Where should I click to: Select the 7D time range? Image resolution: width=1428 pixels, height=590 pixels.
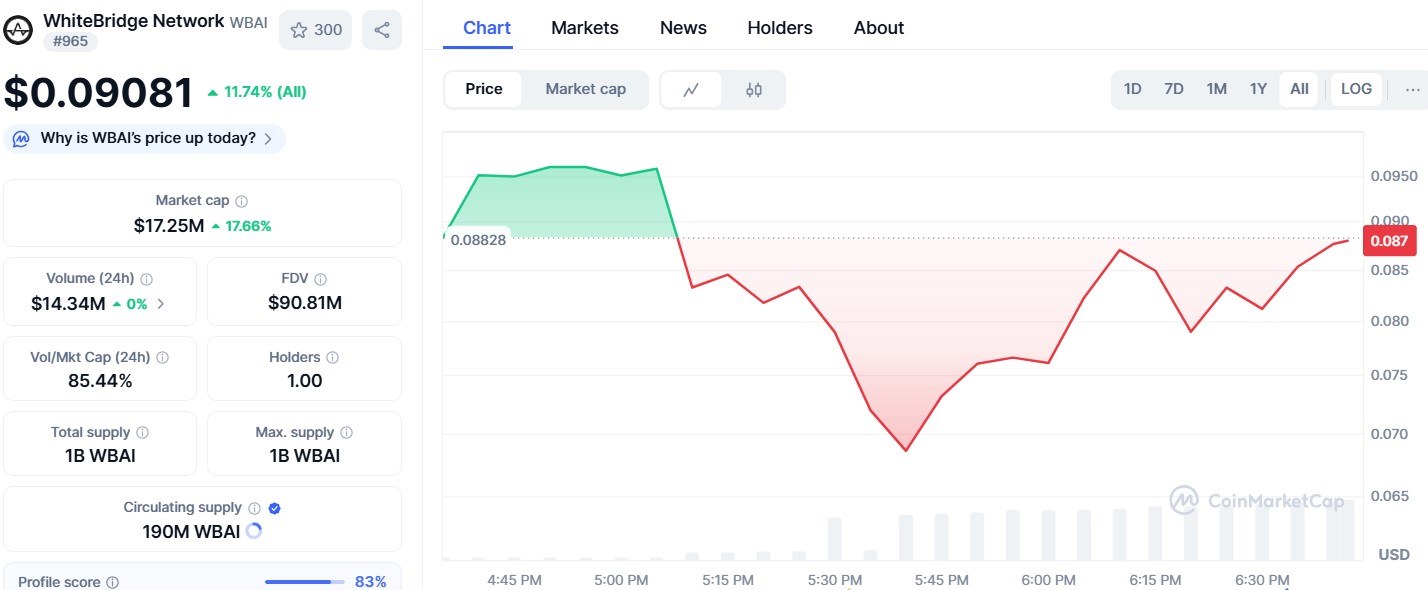pos(1174,89)
